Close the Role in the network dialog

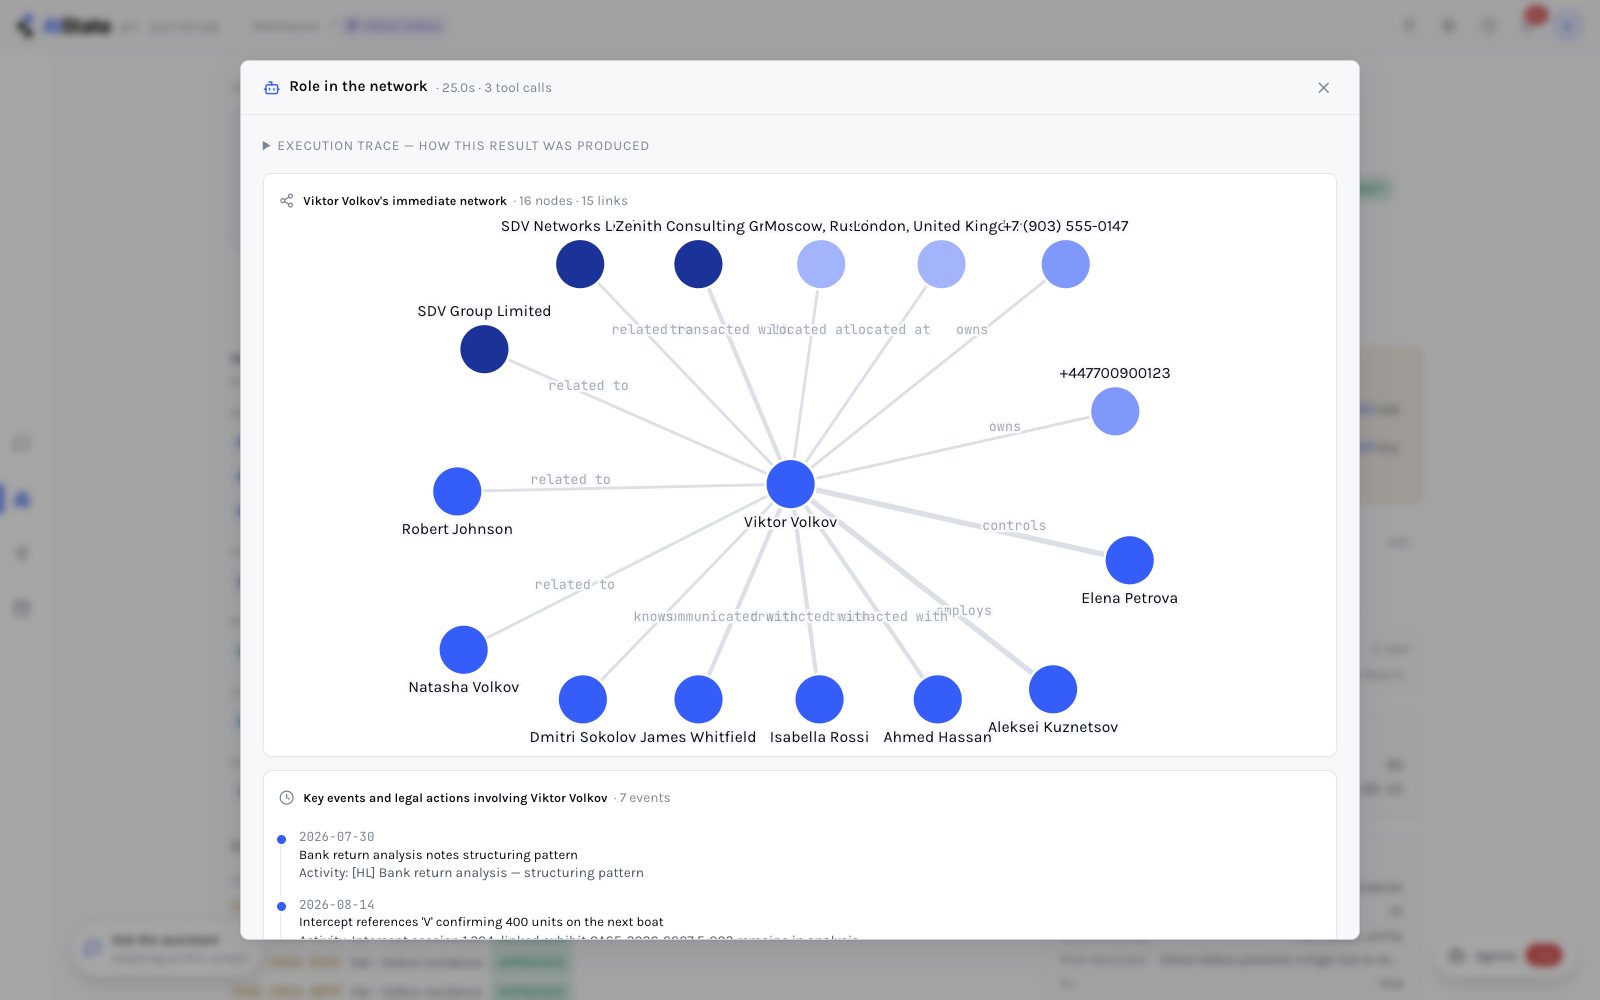pyautogui.click(x=1323, y=88)
